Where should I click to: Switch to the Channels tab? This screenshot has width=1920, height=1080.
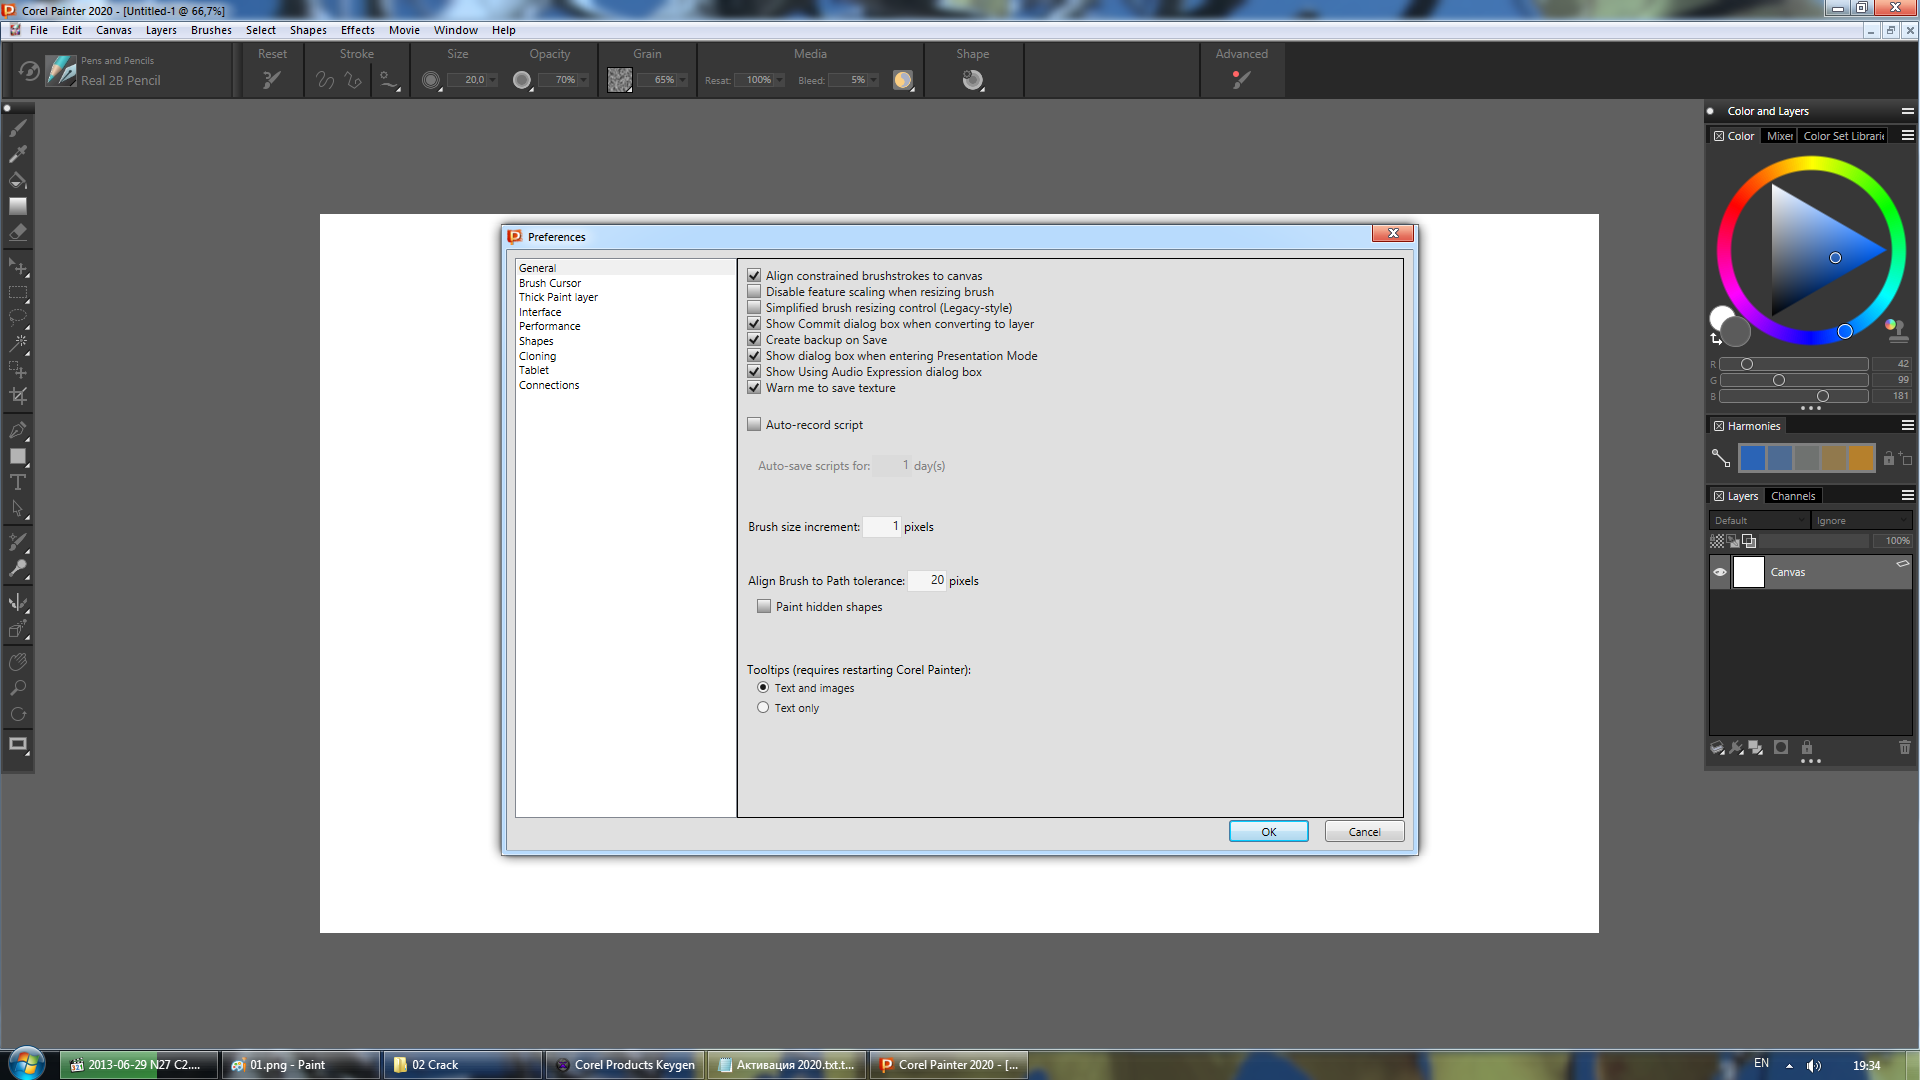(1792, 496)
